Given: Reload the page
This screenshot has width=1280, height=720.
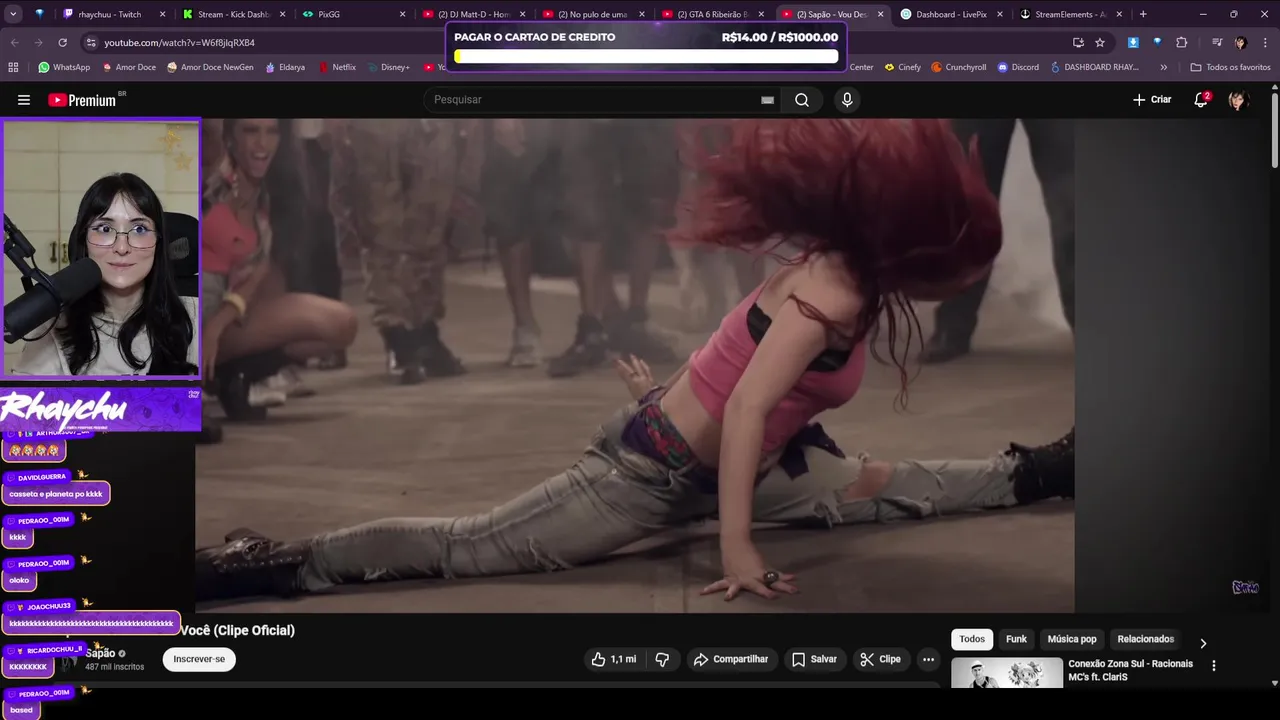Looking at the screenshot, I should [62, 43].
